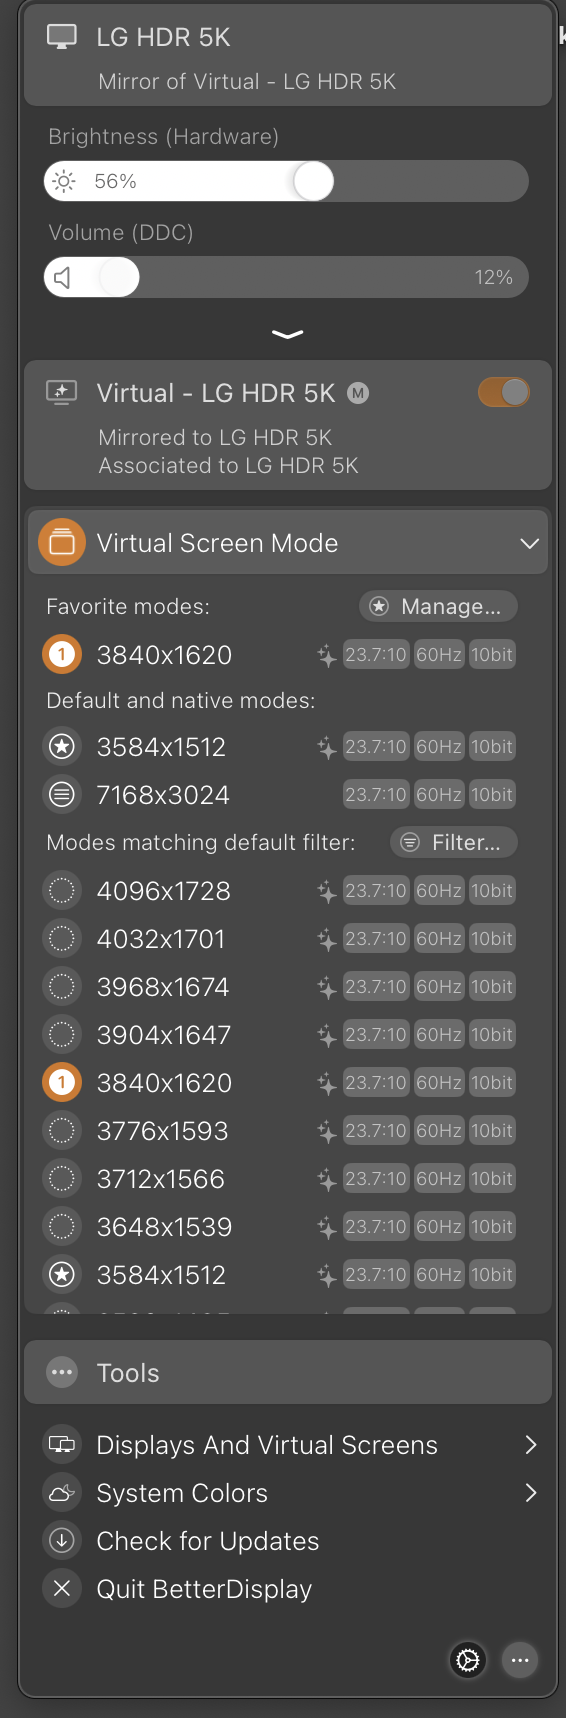Expand the Displays And Virtual Screens submenu arrow
Screen dimensions: 566x1718
531,1445
